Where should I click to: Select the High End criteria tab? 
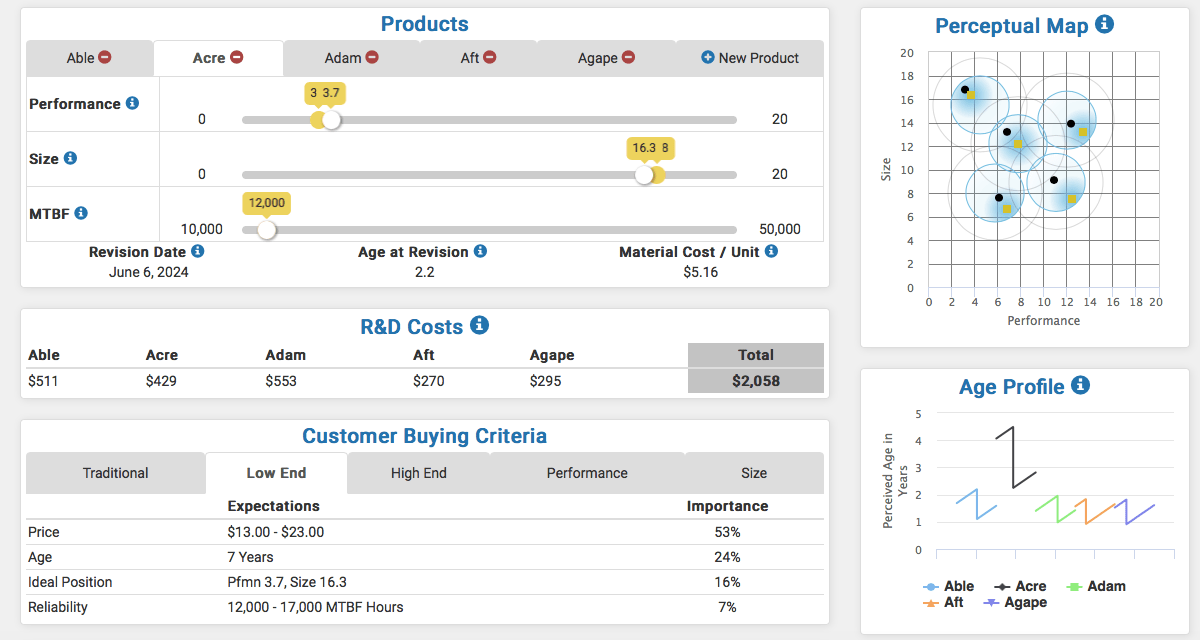(x=418, y=473)
